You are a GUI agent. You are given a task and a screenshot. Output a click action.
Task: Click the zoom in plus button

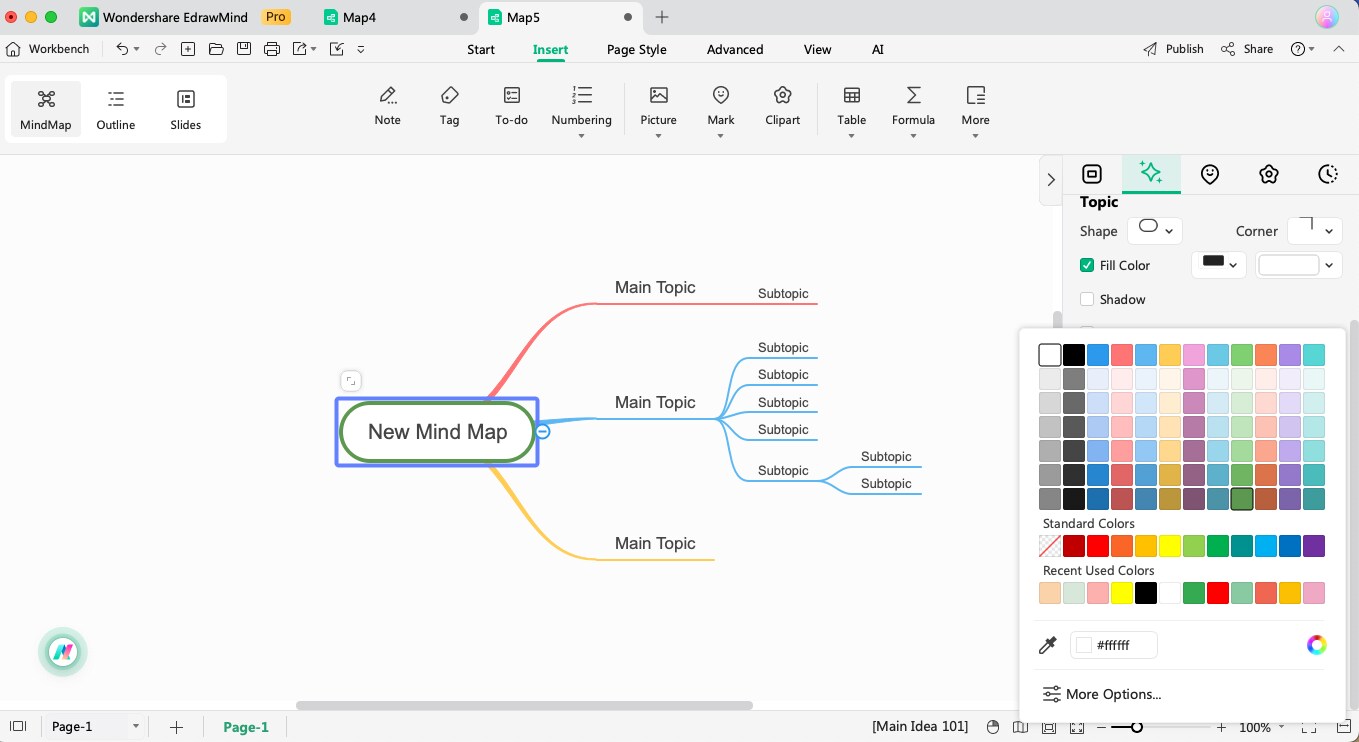[x=1223, y=727]
